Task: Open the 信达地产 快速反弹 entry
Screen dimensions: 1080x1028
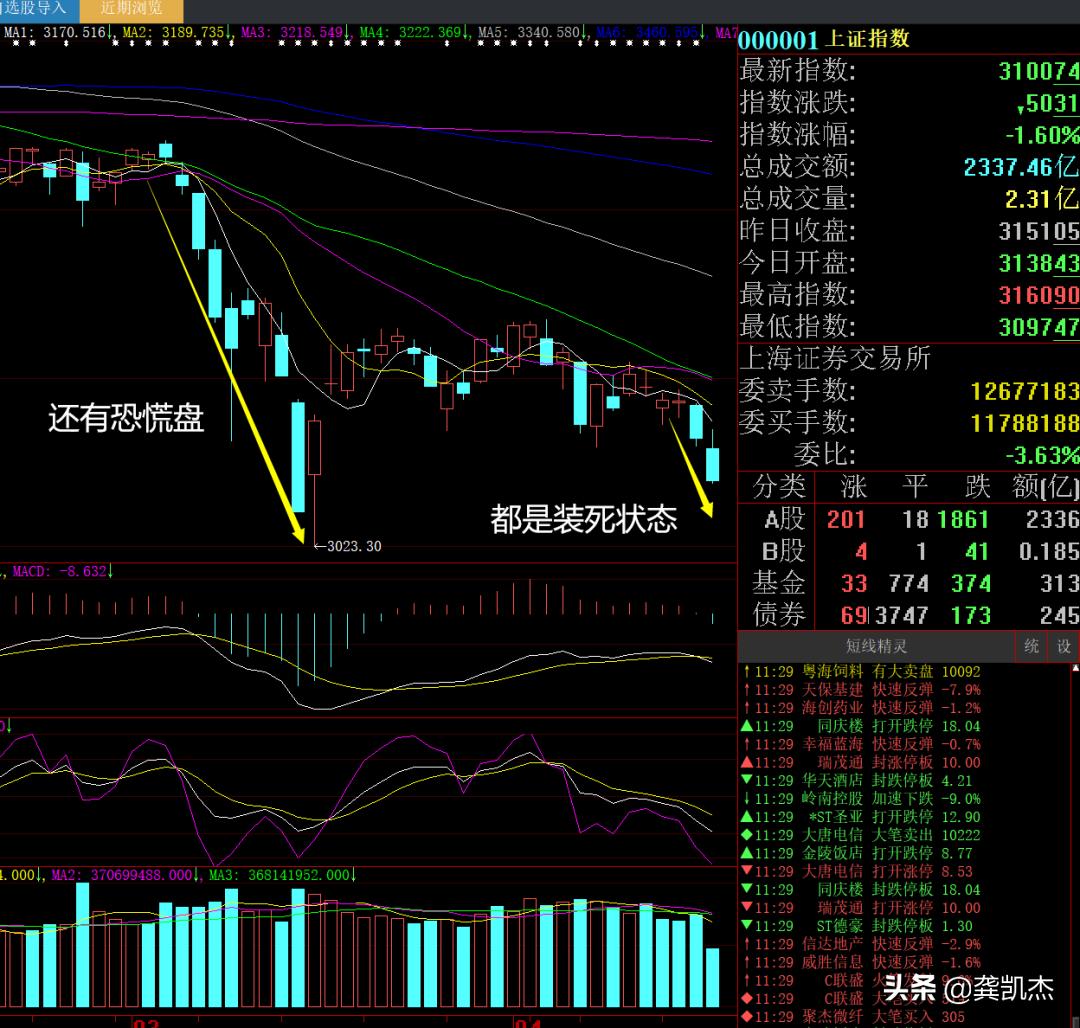Action: pos(860,944)
